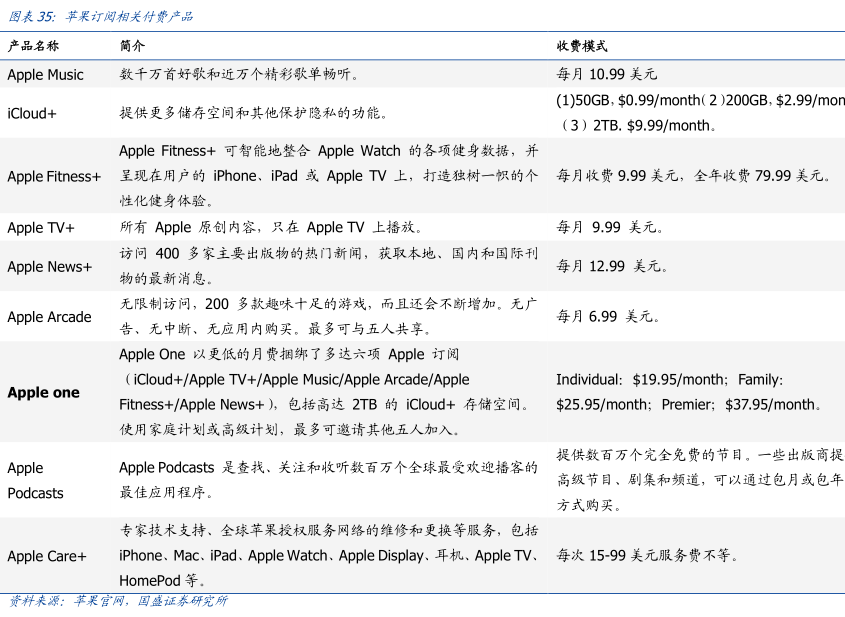
Task: Select the Apple TV+ row label
Action: point(41,228)
